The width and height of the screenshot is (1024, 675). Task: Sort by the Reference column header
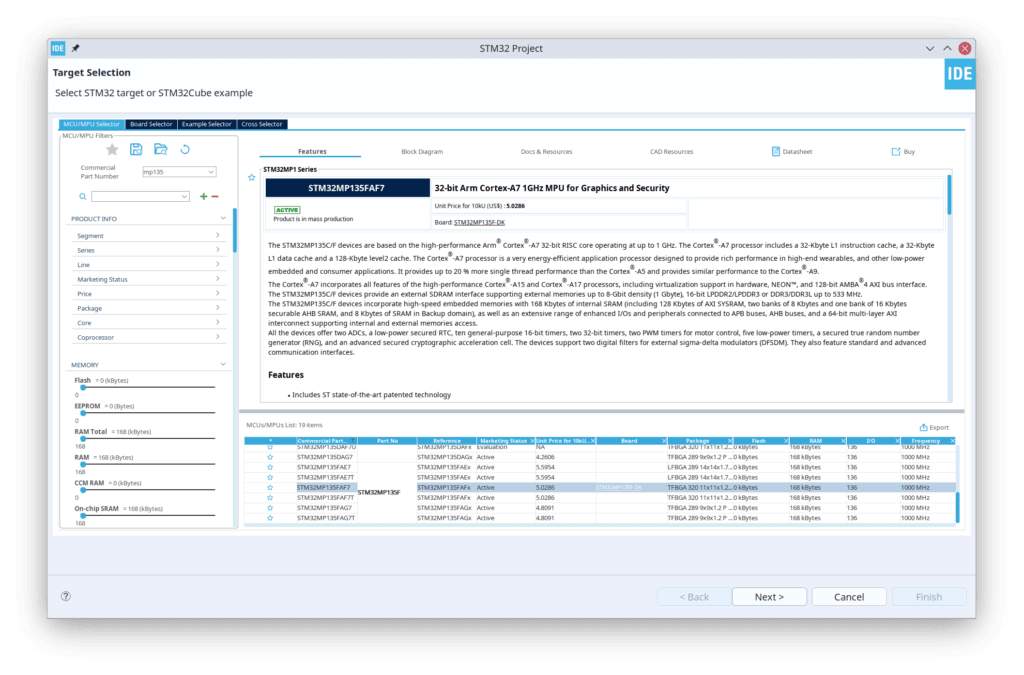click(447, 441)
